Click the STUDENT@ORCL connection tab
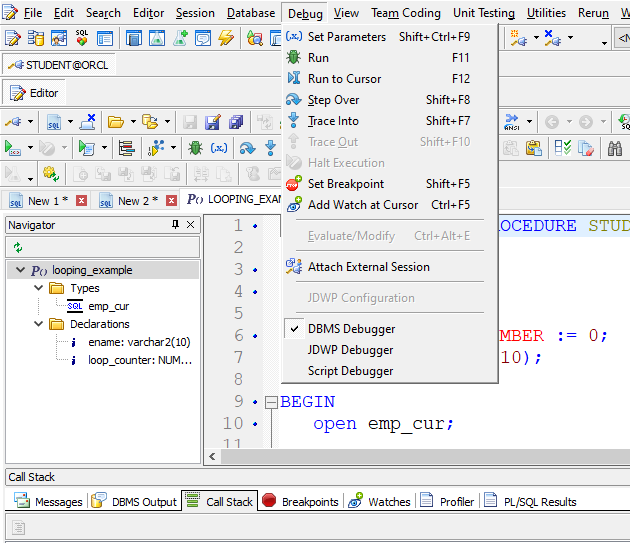Image resolution: width=630 pixels, height=543 pixels. click(59, 65)
